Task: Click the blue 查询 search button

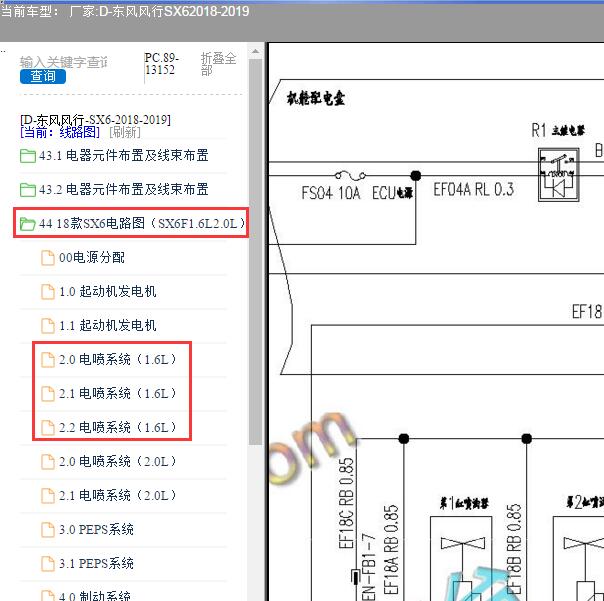Action: (43, 76)
